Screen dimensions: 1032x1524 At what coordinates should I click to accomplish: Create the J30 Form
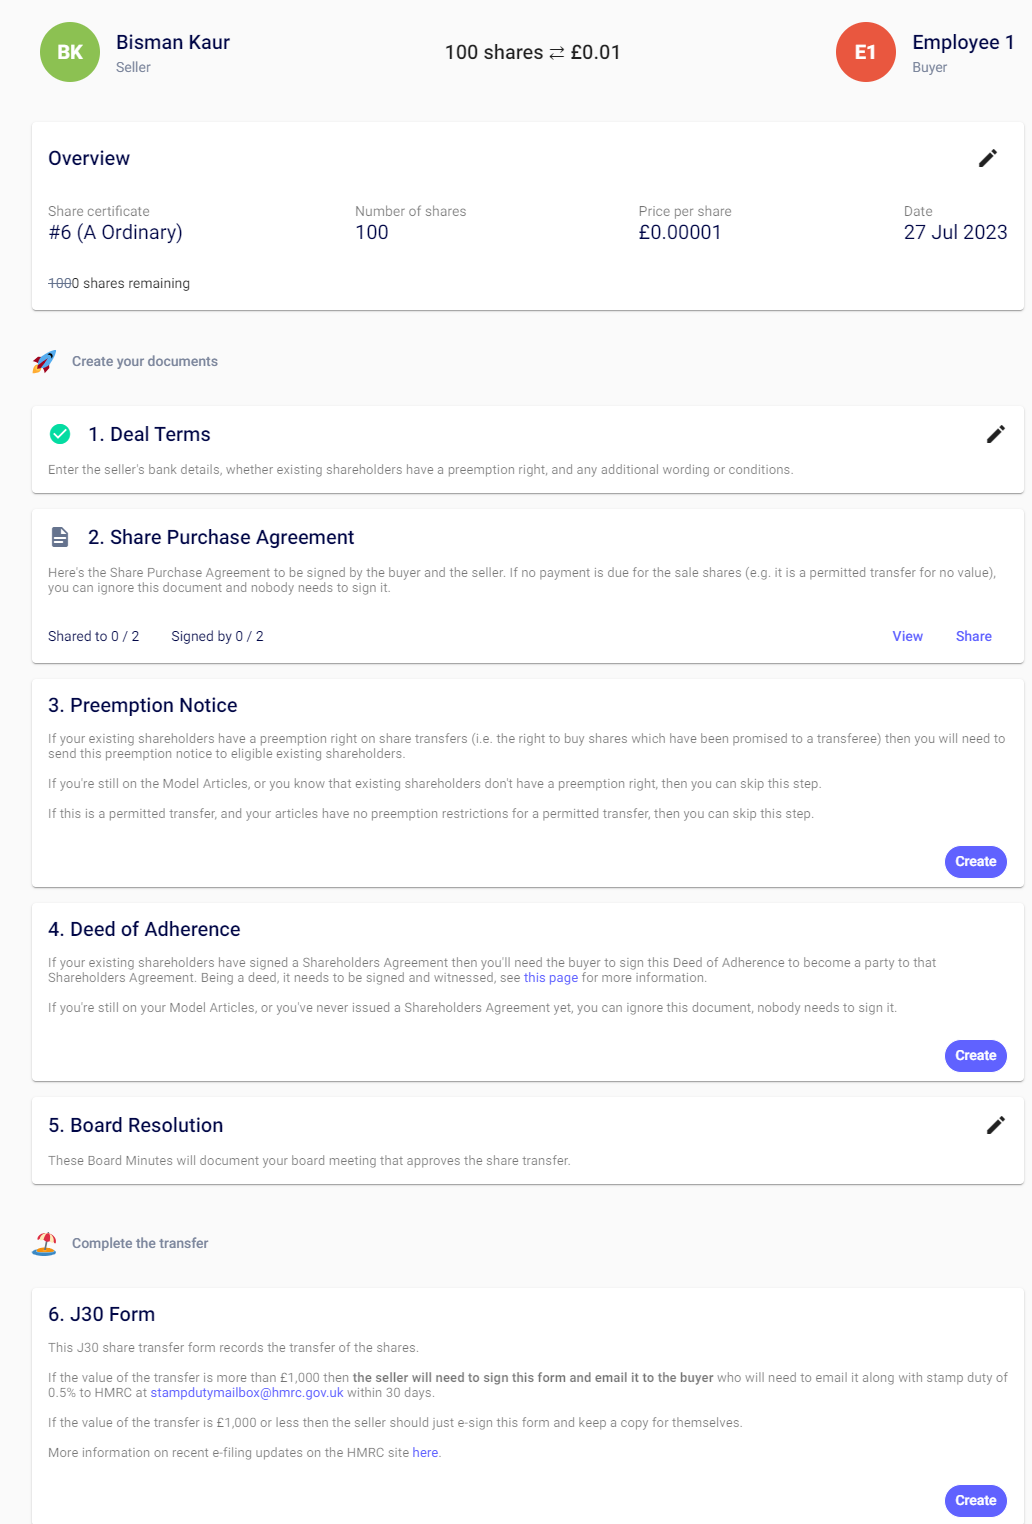[x=975, y=1500]
